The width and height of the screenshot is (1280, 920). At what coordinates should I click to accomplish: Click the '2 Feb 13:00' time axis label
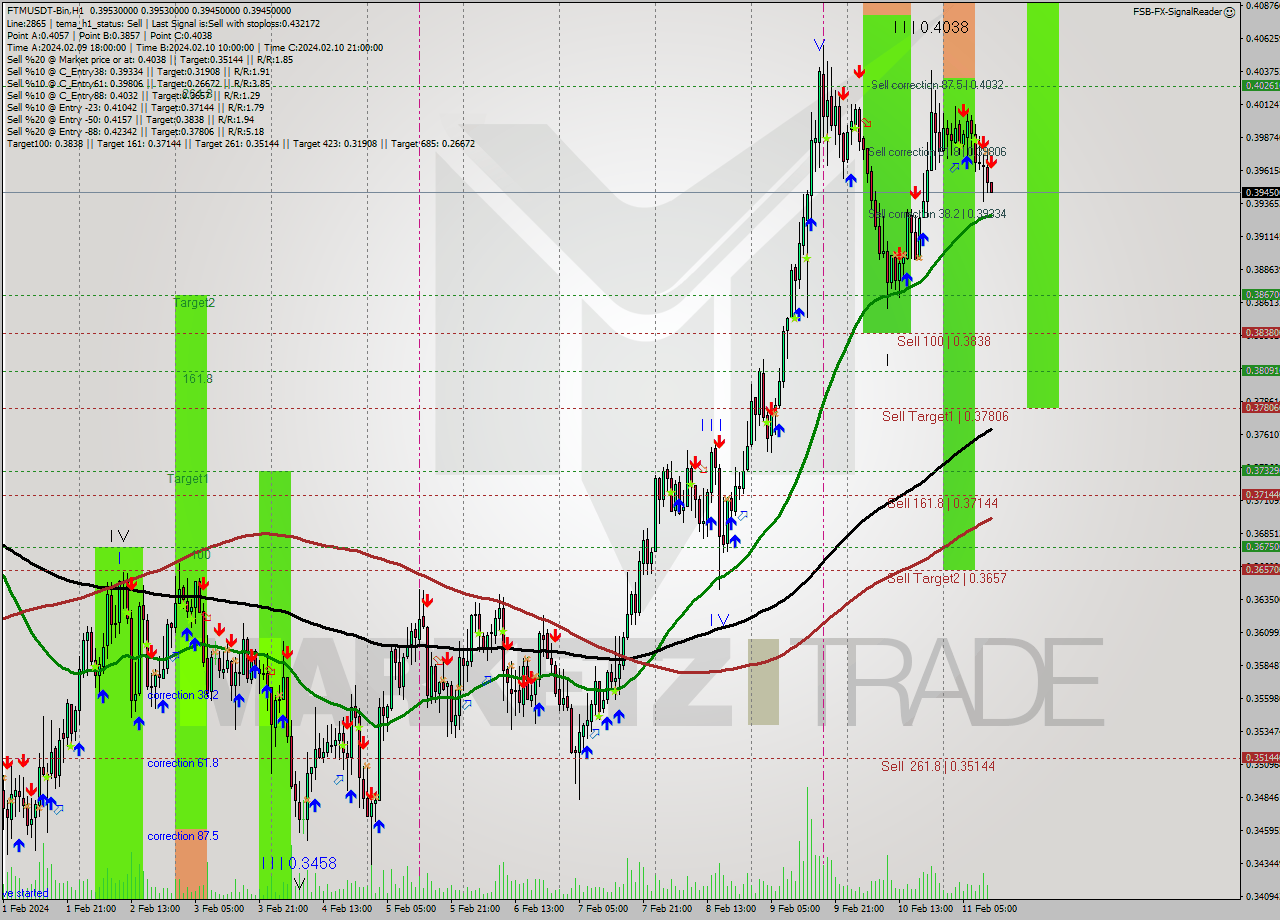point(153,909)
